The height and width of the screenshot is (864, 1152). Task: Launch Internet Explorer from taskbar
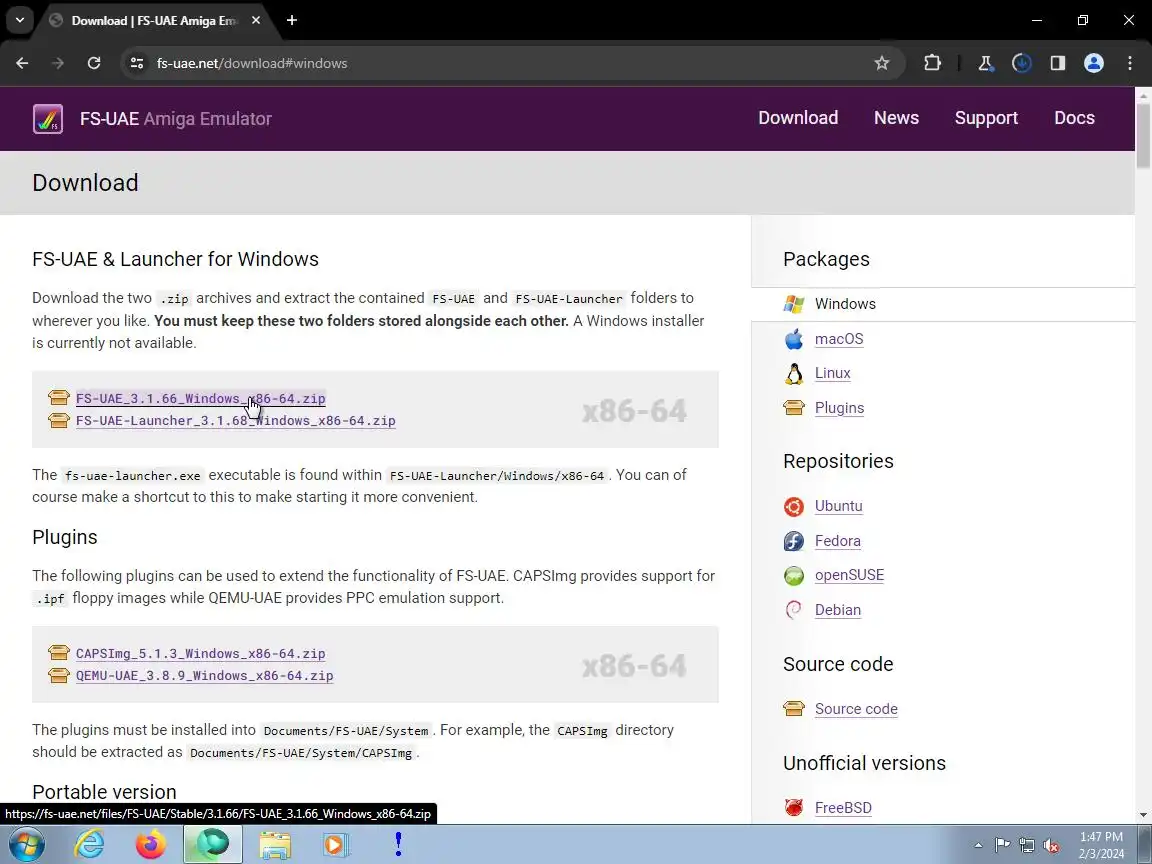click(x=89, y=844)
